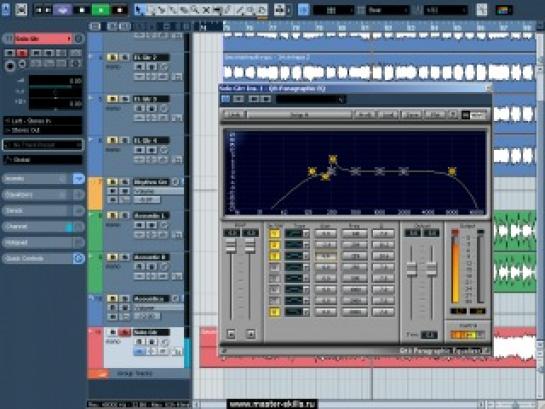Mute the El. Gtr 3 track

click(x=112, y=99)
